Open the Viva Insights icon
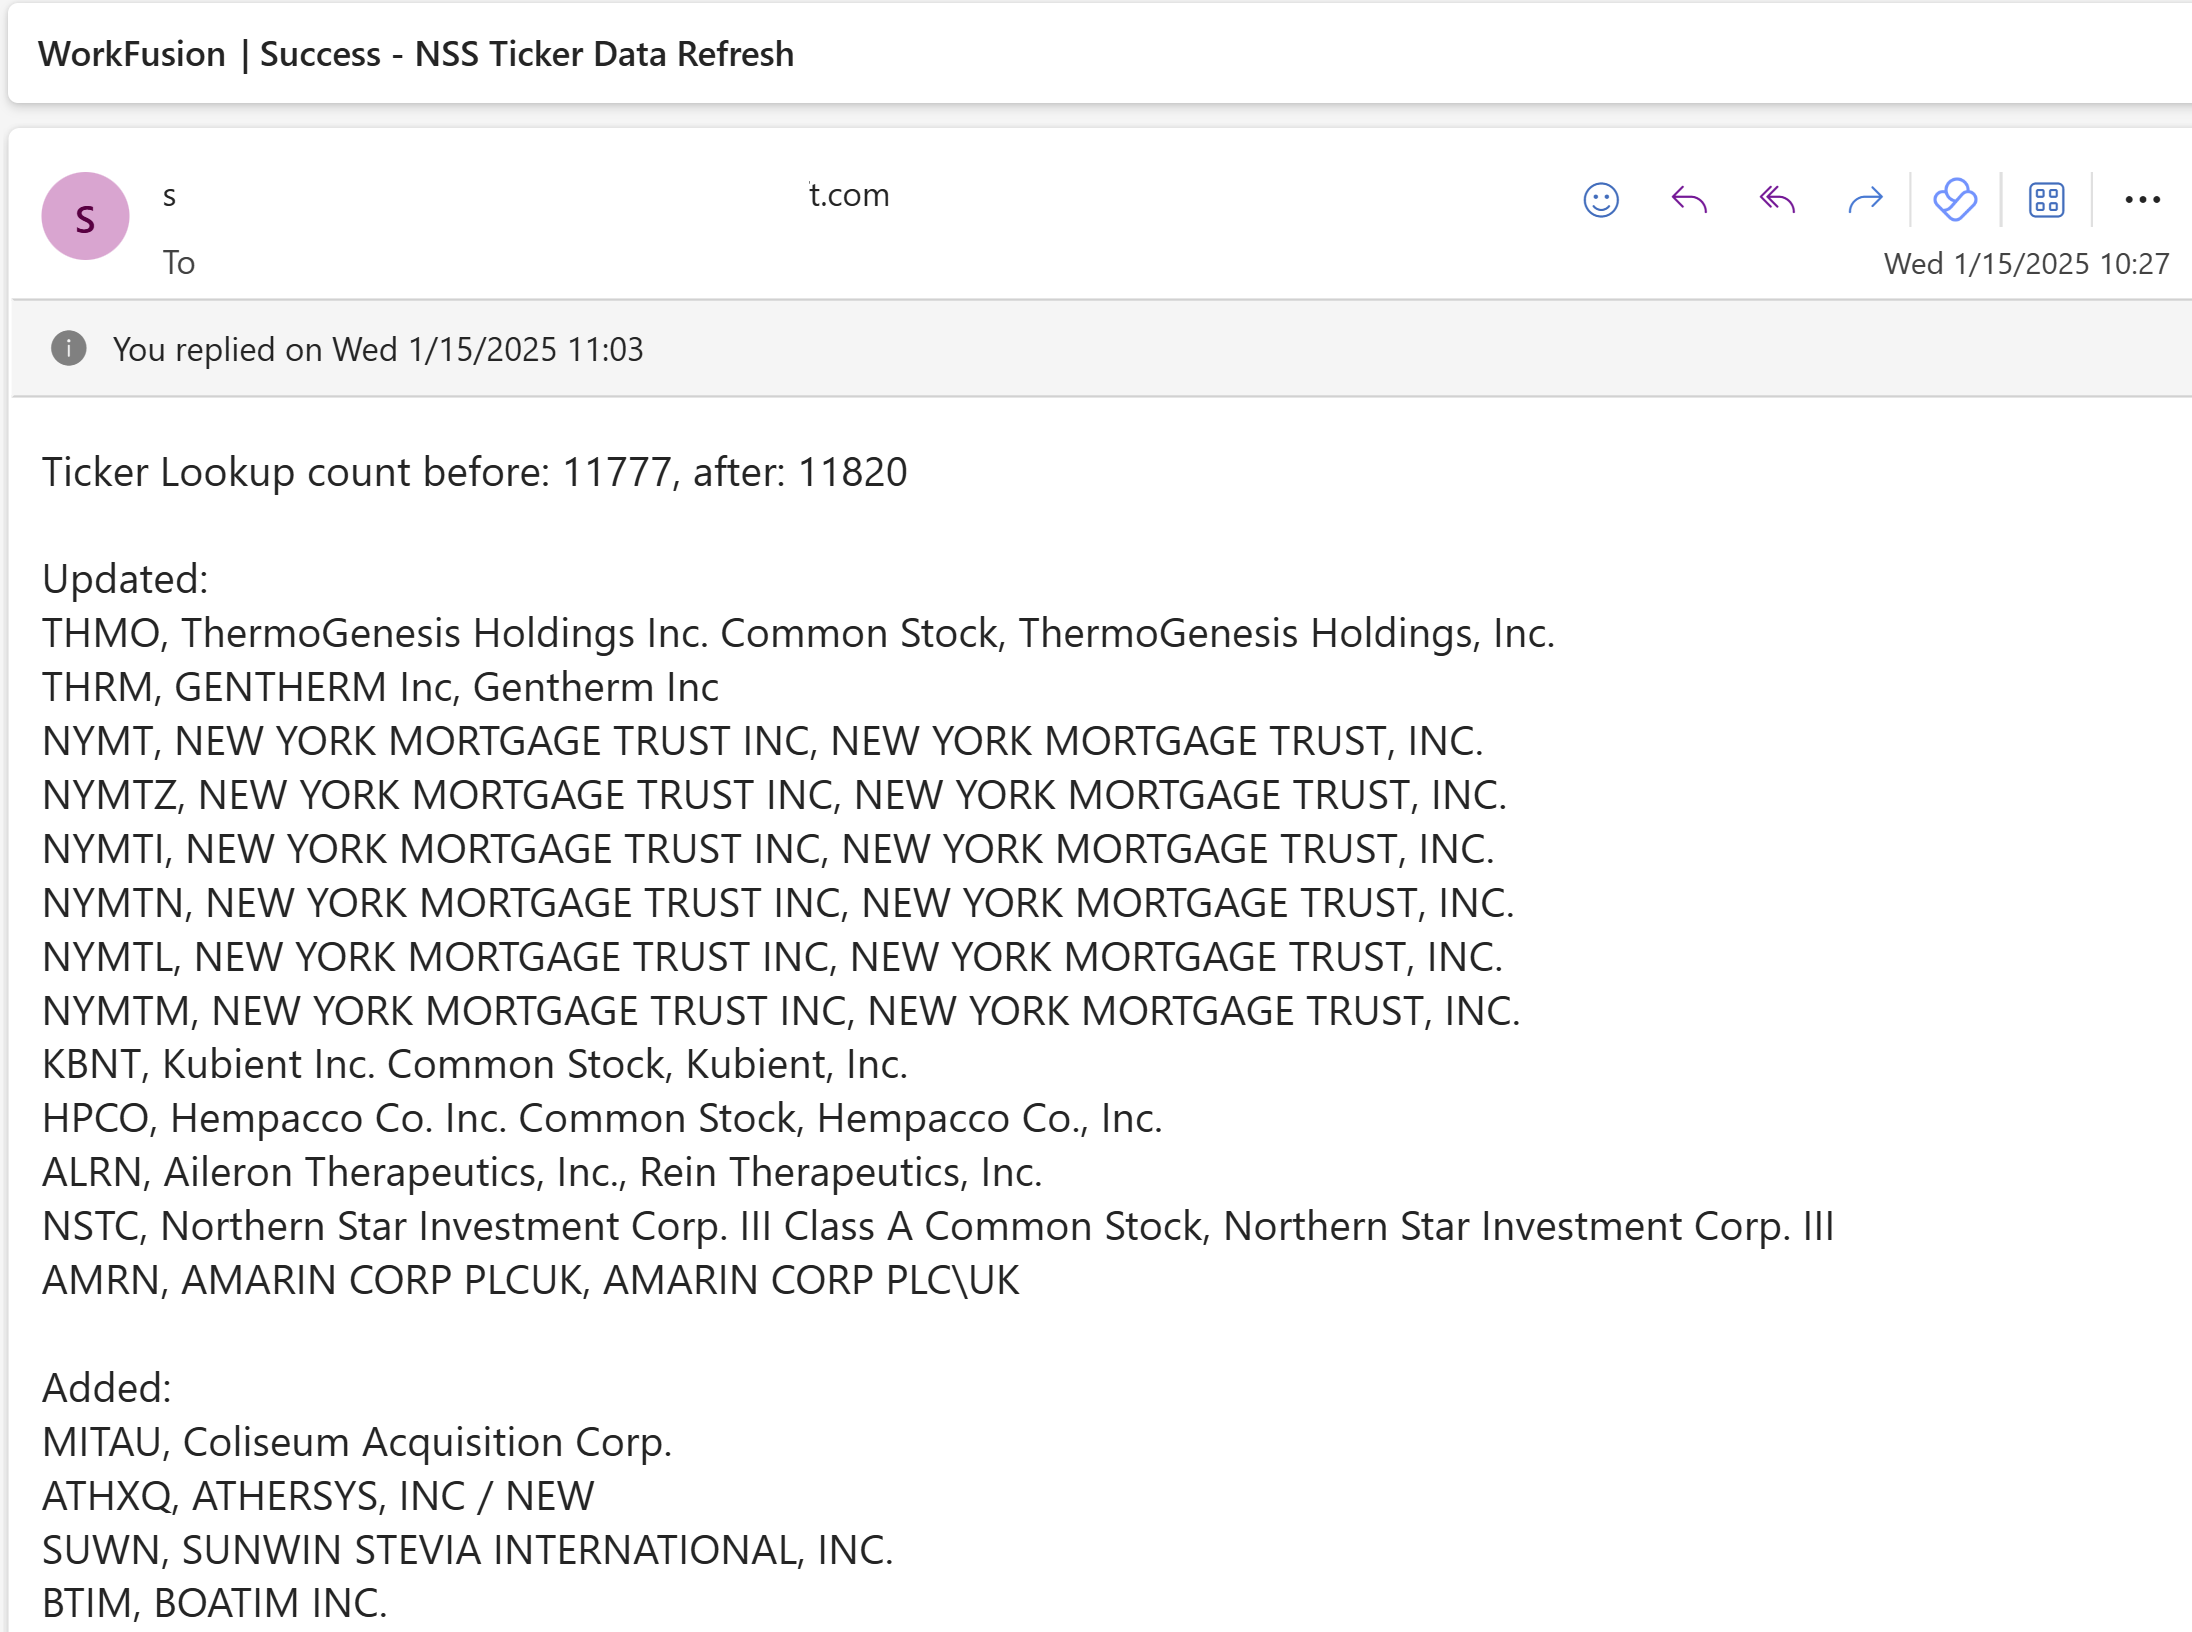This screenshot has height=1632, width=2192. 1955,200
